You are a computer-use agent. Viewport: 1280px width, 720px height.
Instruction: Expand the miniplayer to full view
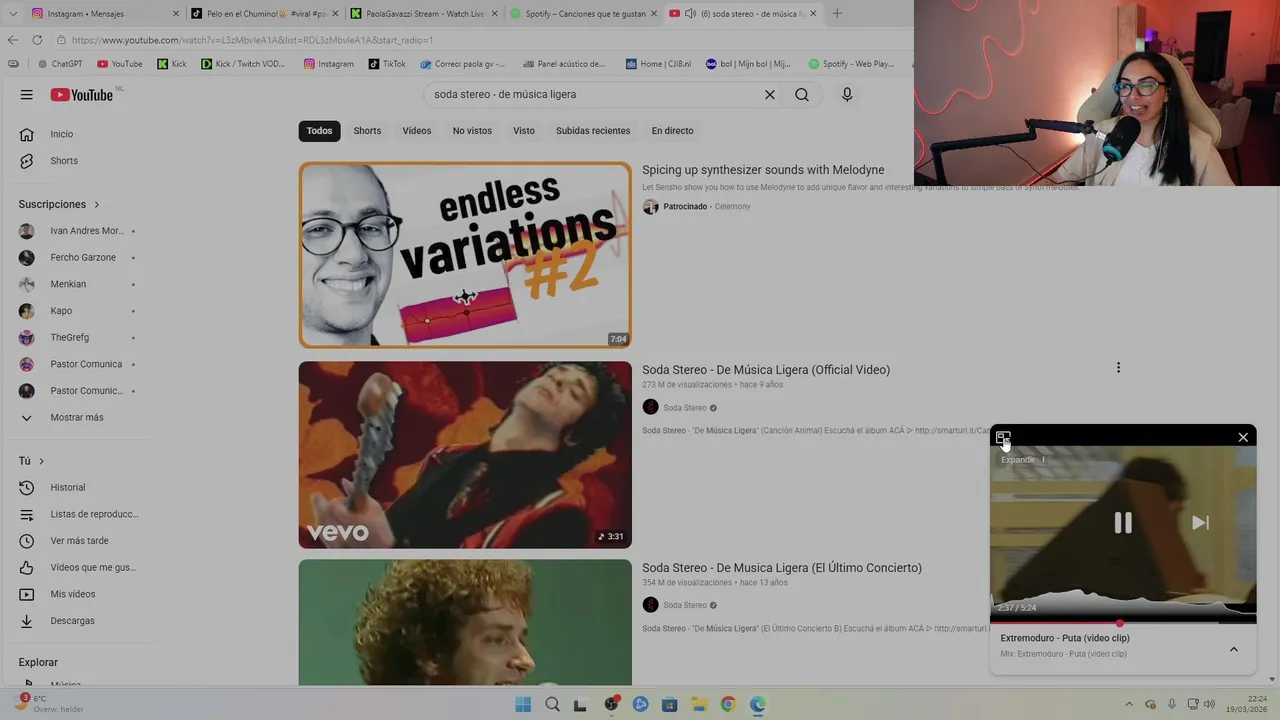[x=1003, y=437]
